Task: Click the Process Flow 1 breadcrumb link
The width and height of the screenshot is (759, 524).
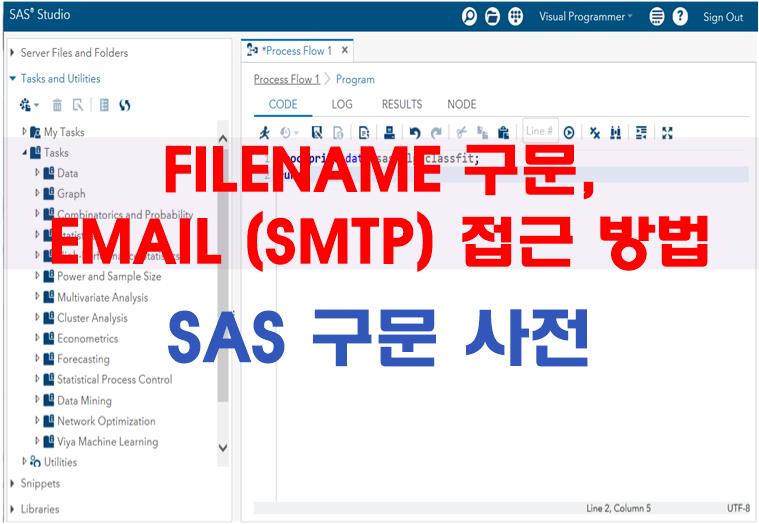Action: pos(287,79)
